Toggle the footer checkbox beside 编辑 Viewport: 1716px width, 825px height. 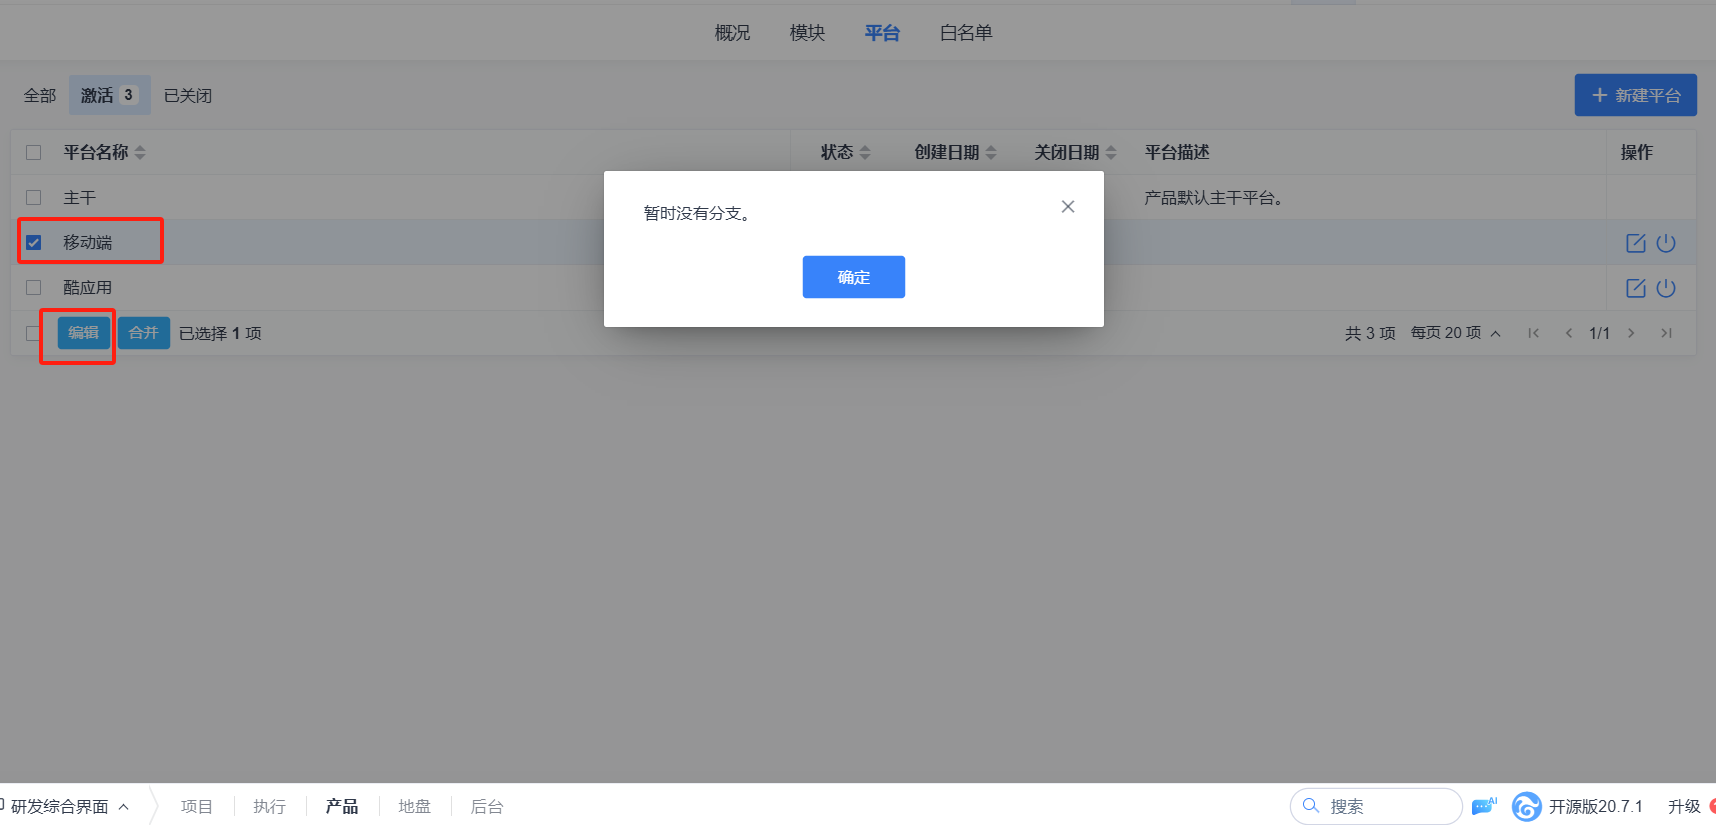pos(34,333)
